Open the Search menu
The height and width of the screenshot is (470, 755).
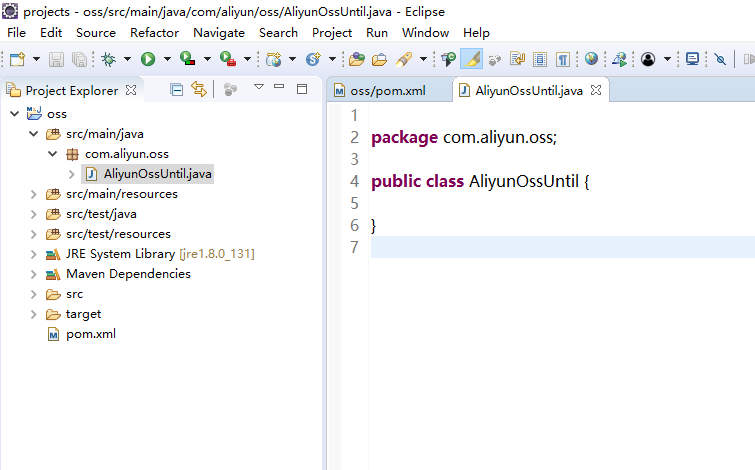pyautogui.click(x=278, y=33)
